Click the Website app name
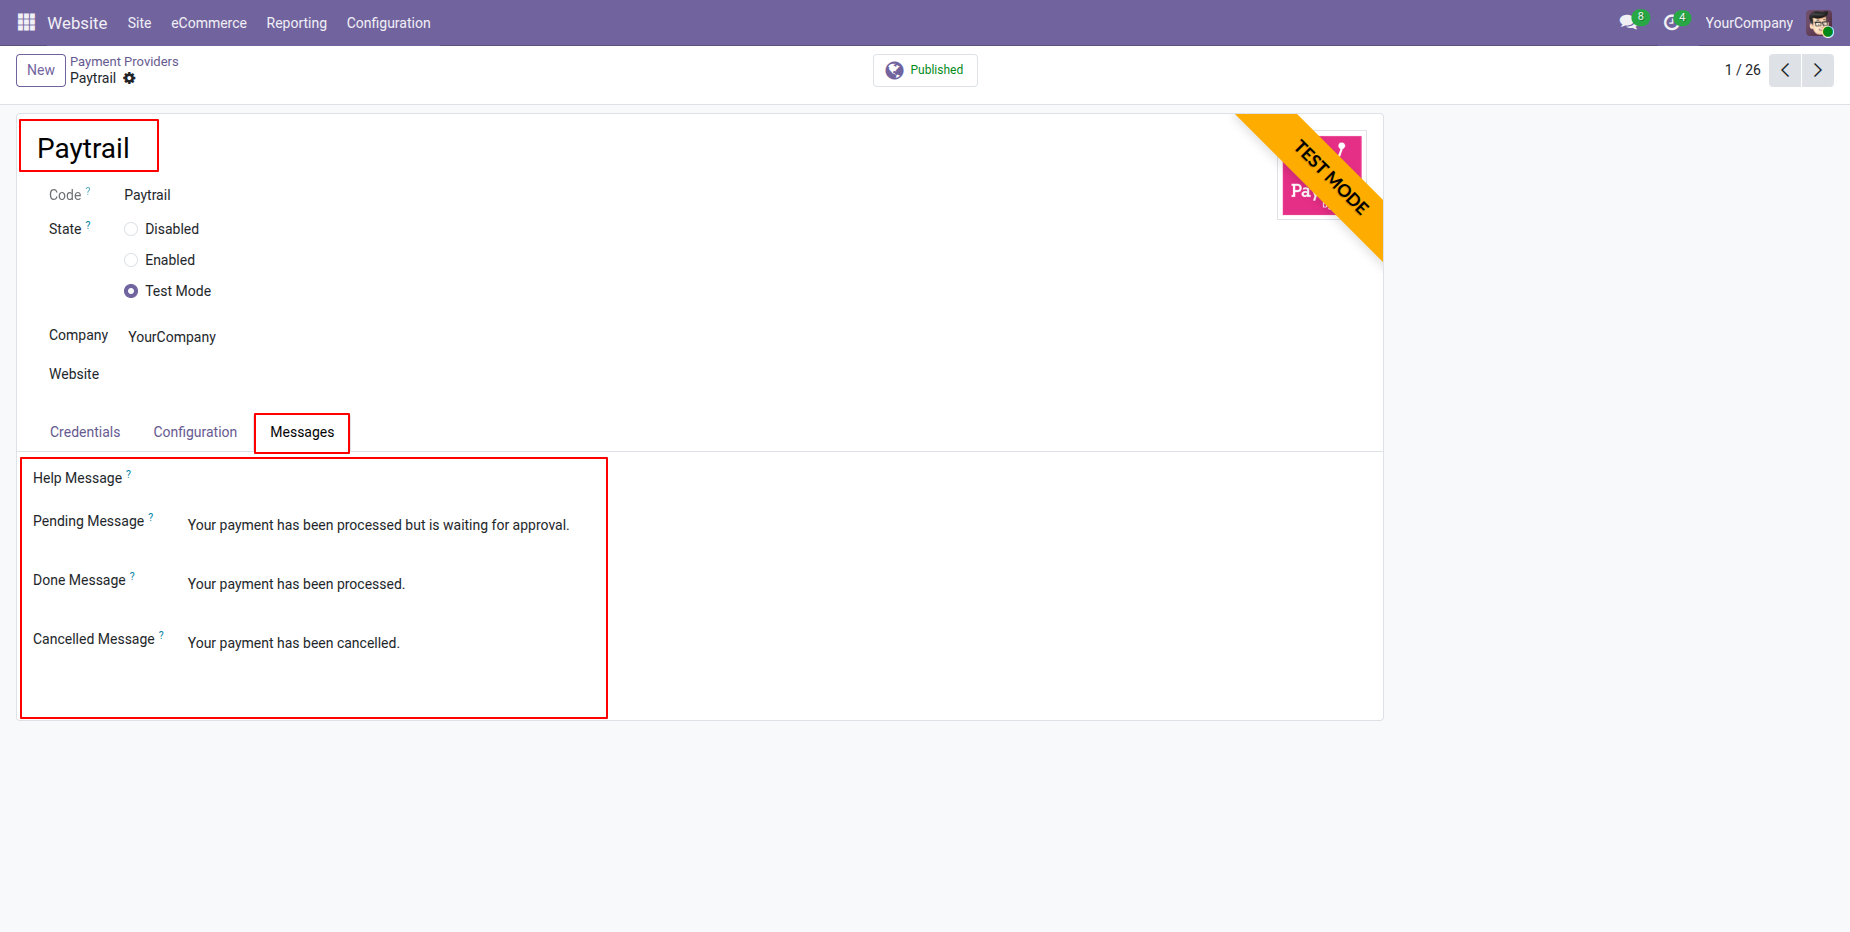 tap(77, 23)
